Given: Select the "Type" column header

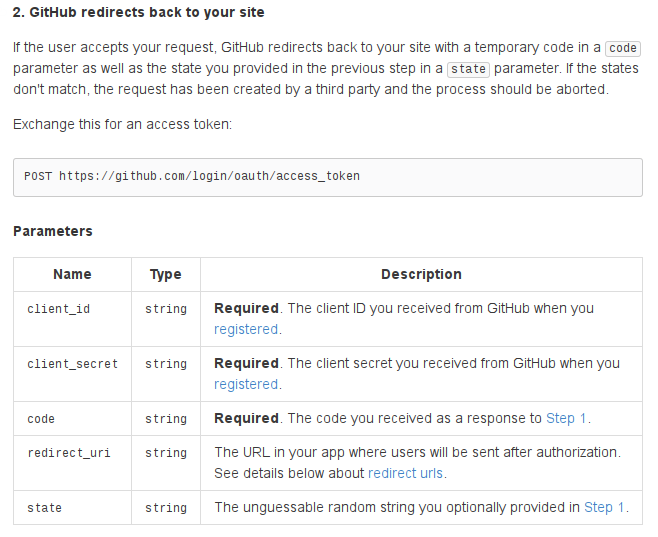Looking at the screenshot, I should [166, 274].
